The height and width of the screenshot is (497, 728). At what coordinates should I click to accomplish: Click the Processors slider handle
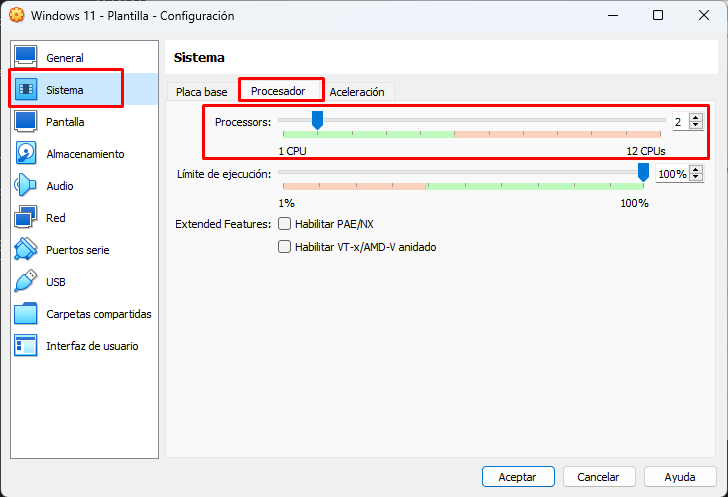click(x=317, y=121)
